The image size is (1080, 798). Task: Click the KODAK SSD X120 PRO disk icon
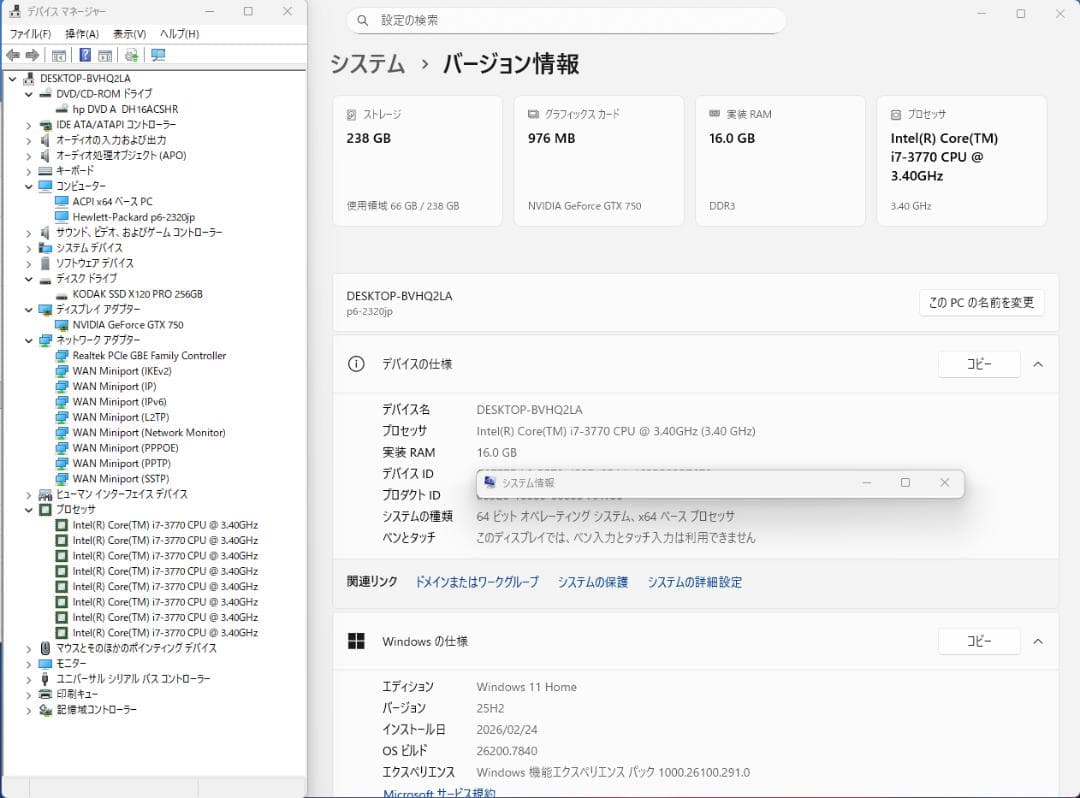pos(61,294)
